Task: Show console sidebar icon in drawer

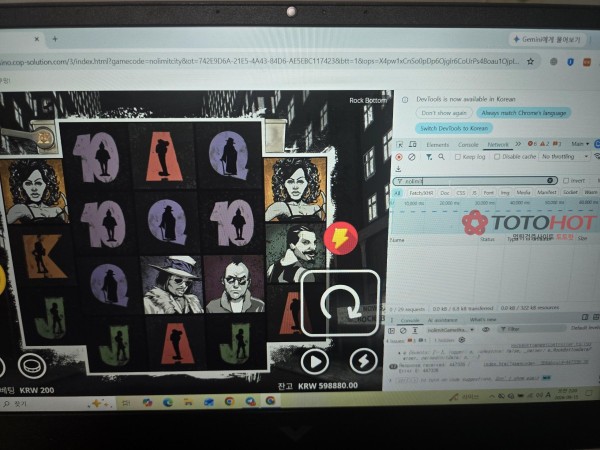Action: click(391, 330)
